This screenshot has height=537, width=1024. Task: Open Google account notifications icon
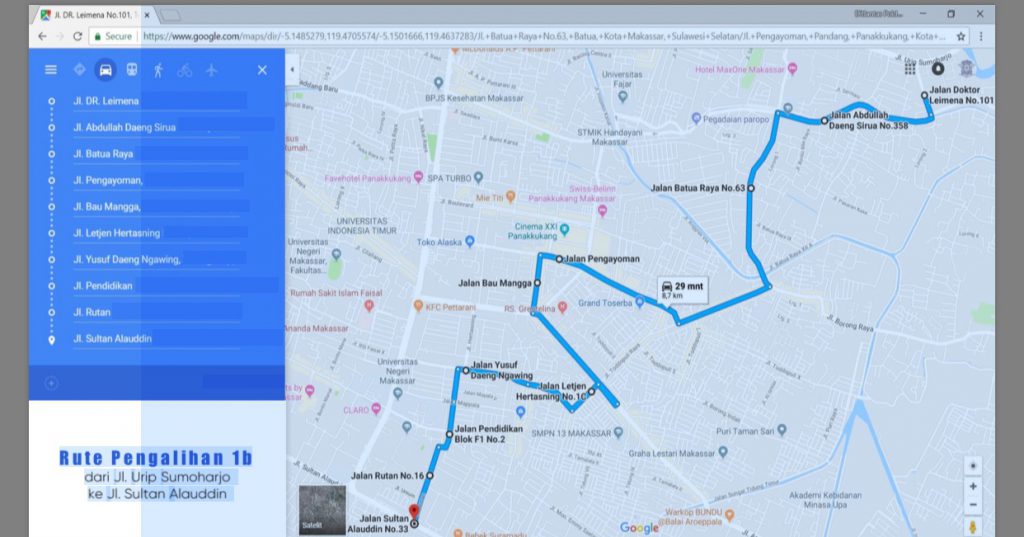click(938, 69)
